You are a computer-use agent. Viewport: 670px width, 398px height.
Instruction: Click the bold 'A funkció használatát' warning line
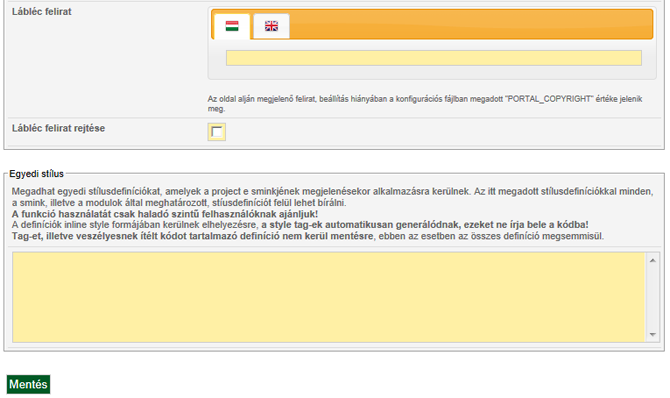point(165,214)
